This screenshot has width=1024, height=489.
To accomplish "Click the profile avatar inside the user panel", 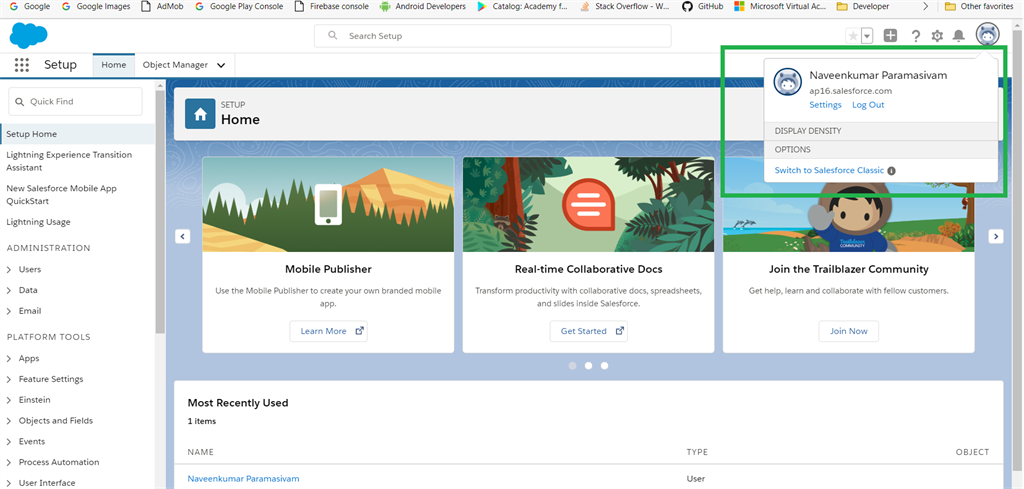I will (788, 82).
